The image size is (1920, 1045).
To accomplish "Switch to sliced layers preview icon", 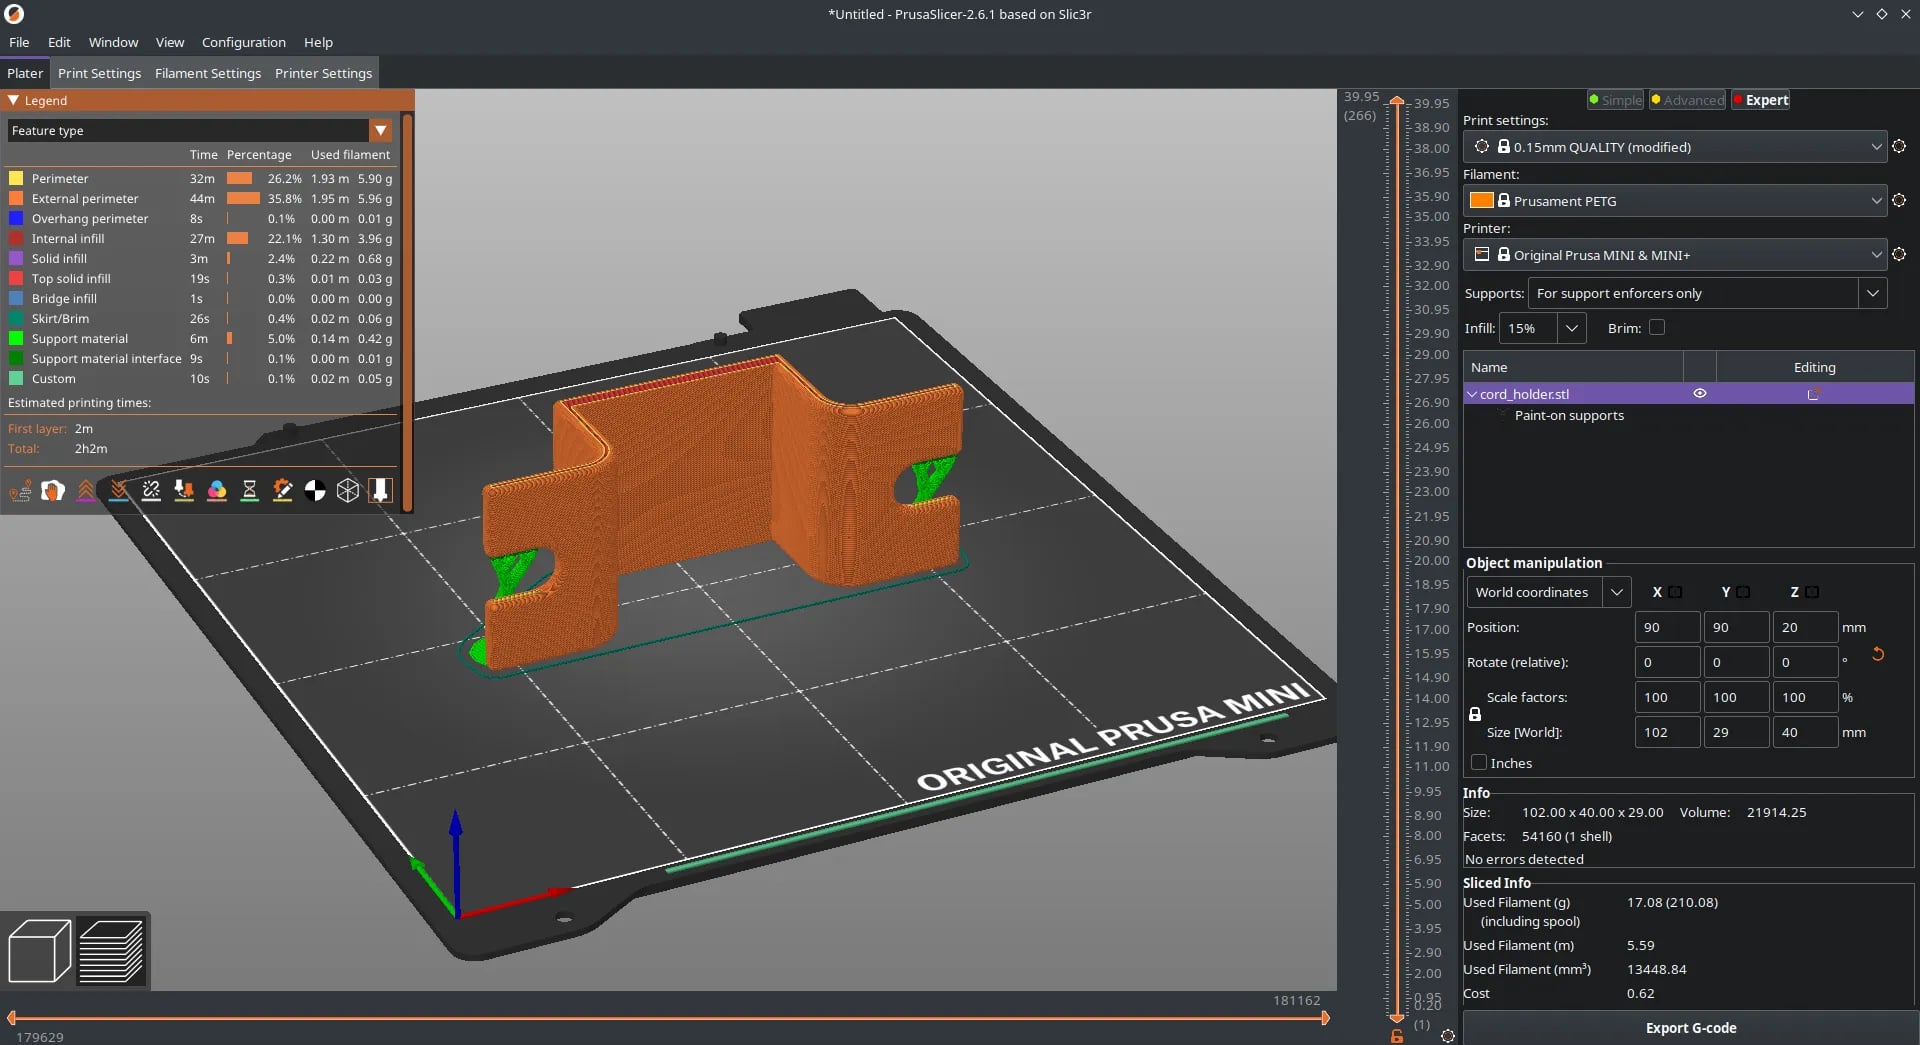I will [x=111, y=951].
